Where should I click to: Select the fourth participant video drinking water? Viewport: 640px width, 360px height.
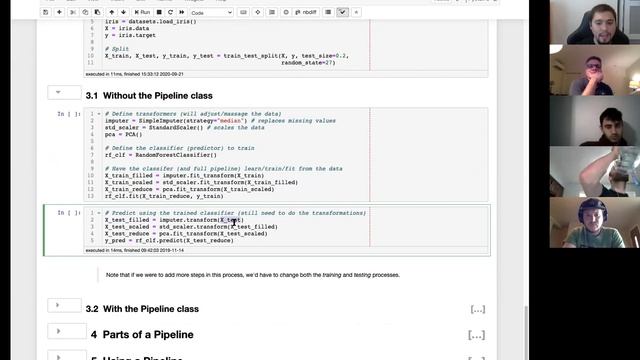pos(595,172)
